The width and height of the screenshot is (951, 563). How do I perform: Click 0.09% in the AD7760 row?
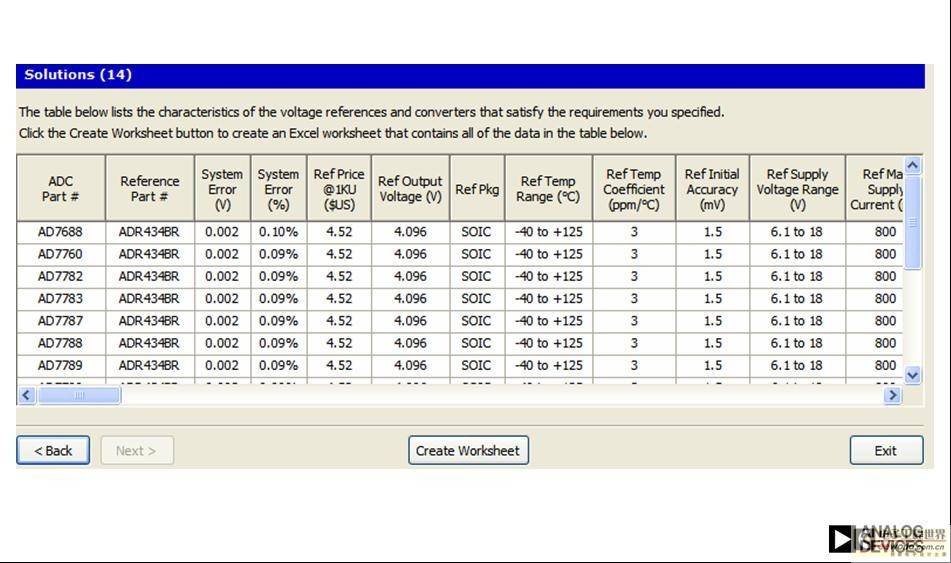[278, 254]
